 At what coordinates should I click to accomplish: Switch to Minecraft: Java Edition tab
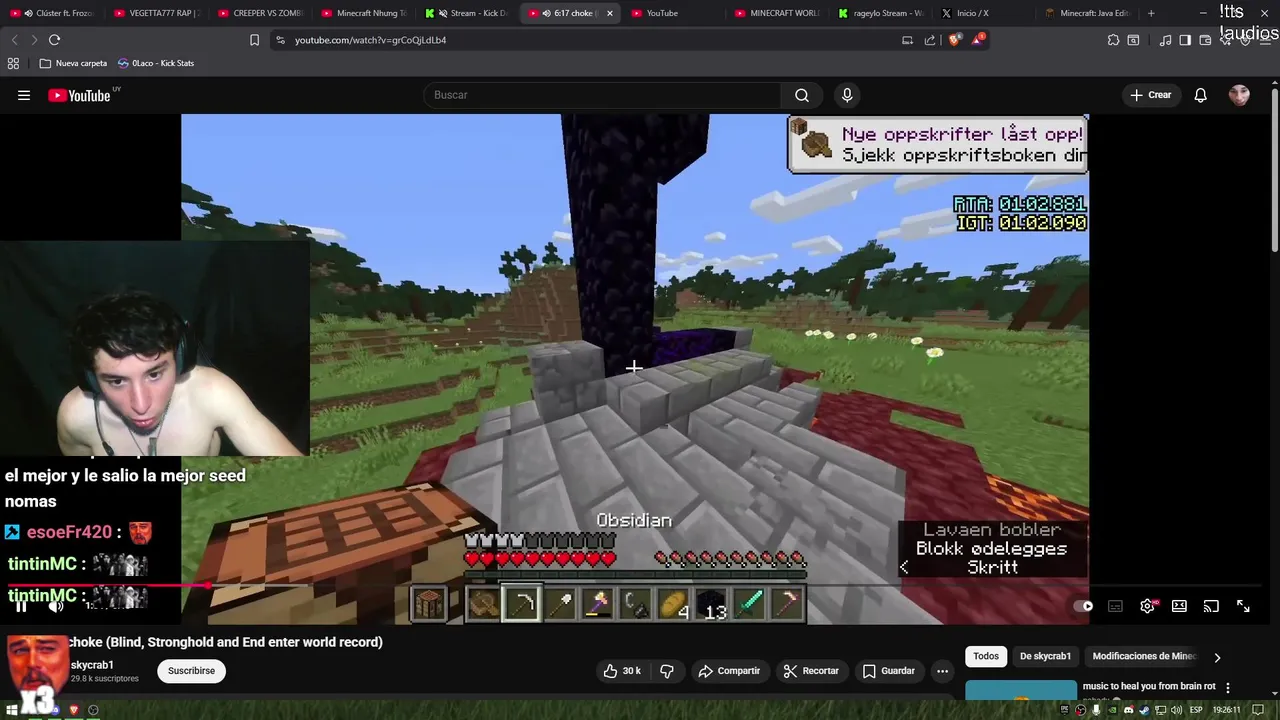click(1088, 13)
